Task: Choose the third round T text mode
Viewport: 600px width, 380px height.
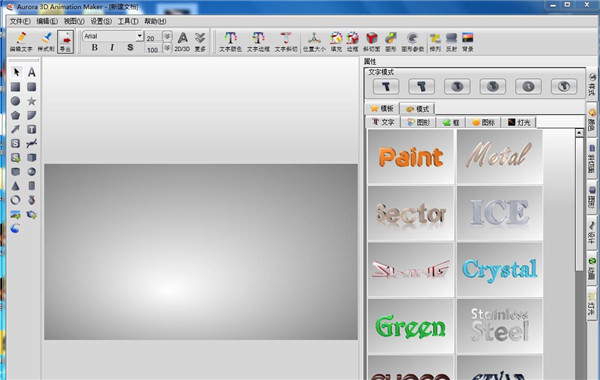Action: pyautogui.click(x=457, y=86)
